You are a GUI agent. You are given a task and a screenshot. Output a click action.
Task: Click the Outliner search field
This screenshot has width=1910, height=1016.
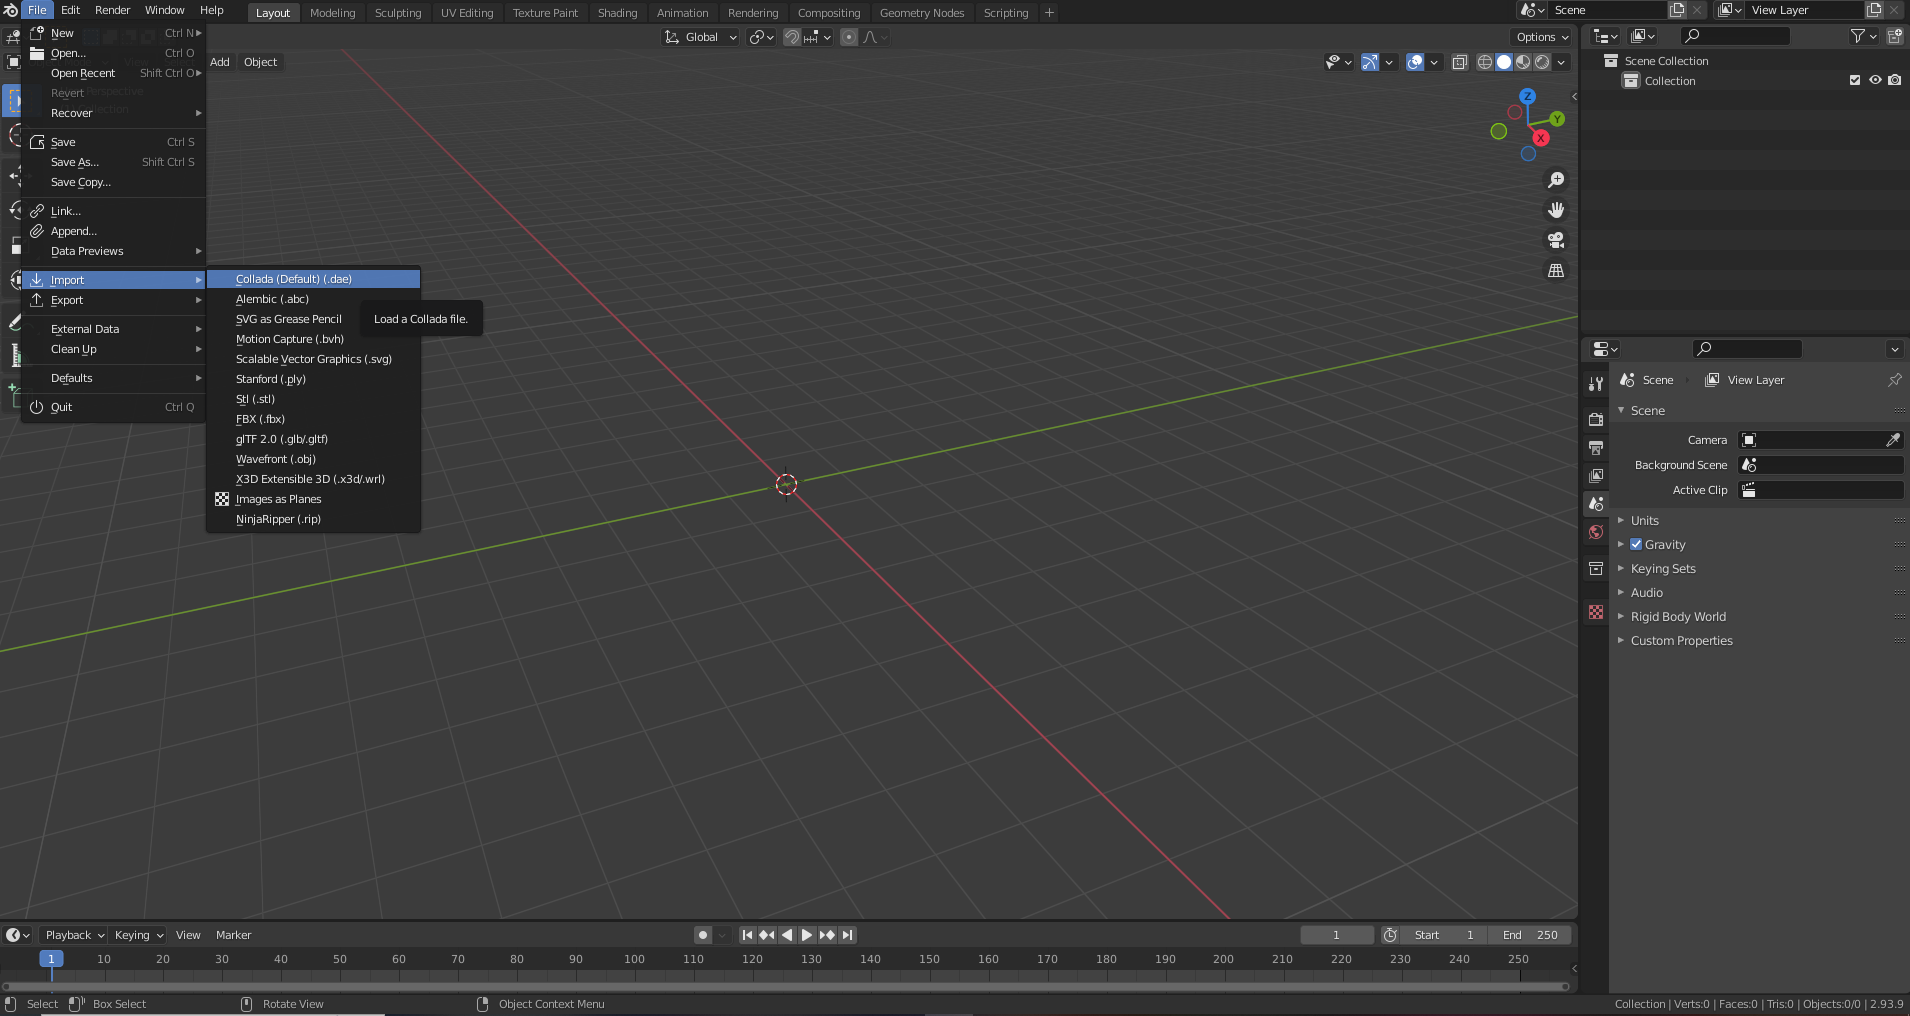coord(1735,36)
